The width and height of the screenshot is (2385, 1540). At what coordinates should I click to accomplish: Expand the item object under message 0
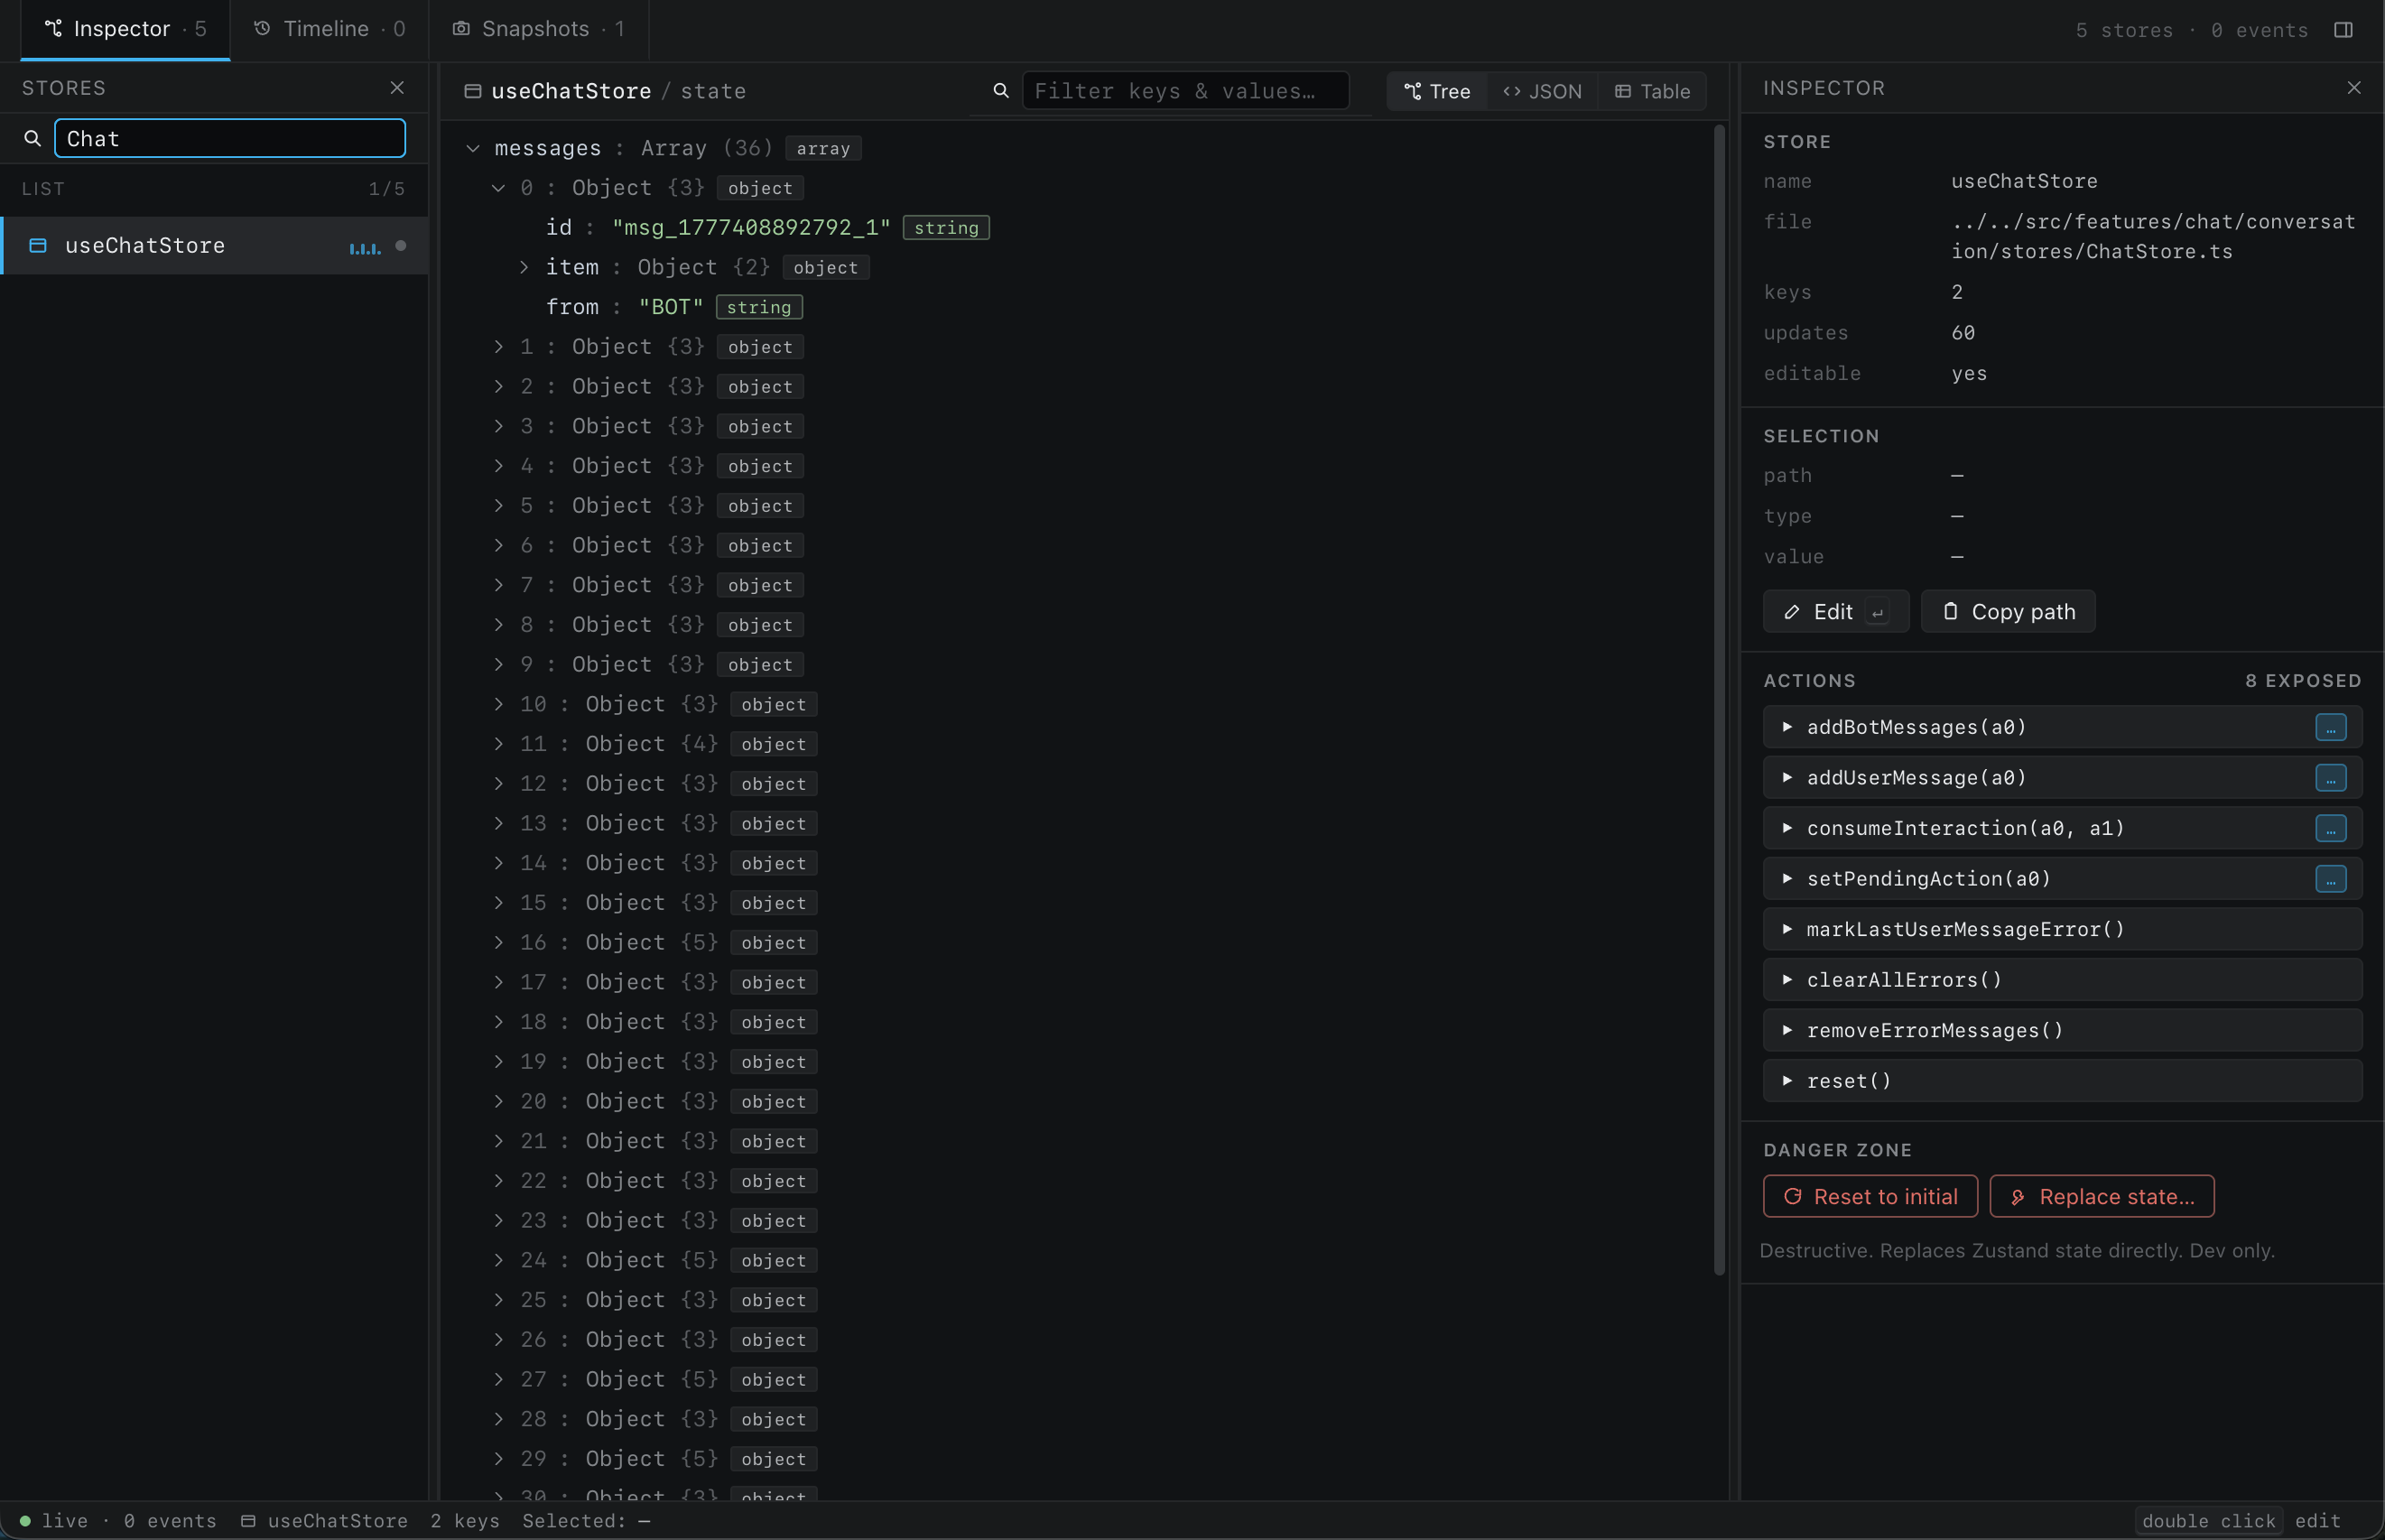(523, 268)
